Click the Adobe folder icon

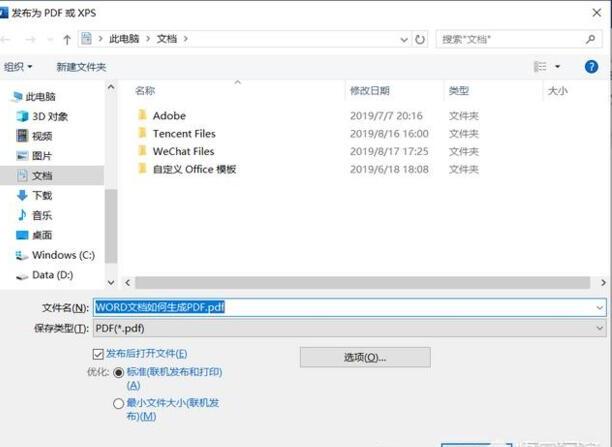142,115
